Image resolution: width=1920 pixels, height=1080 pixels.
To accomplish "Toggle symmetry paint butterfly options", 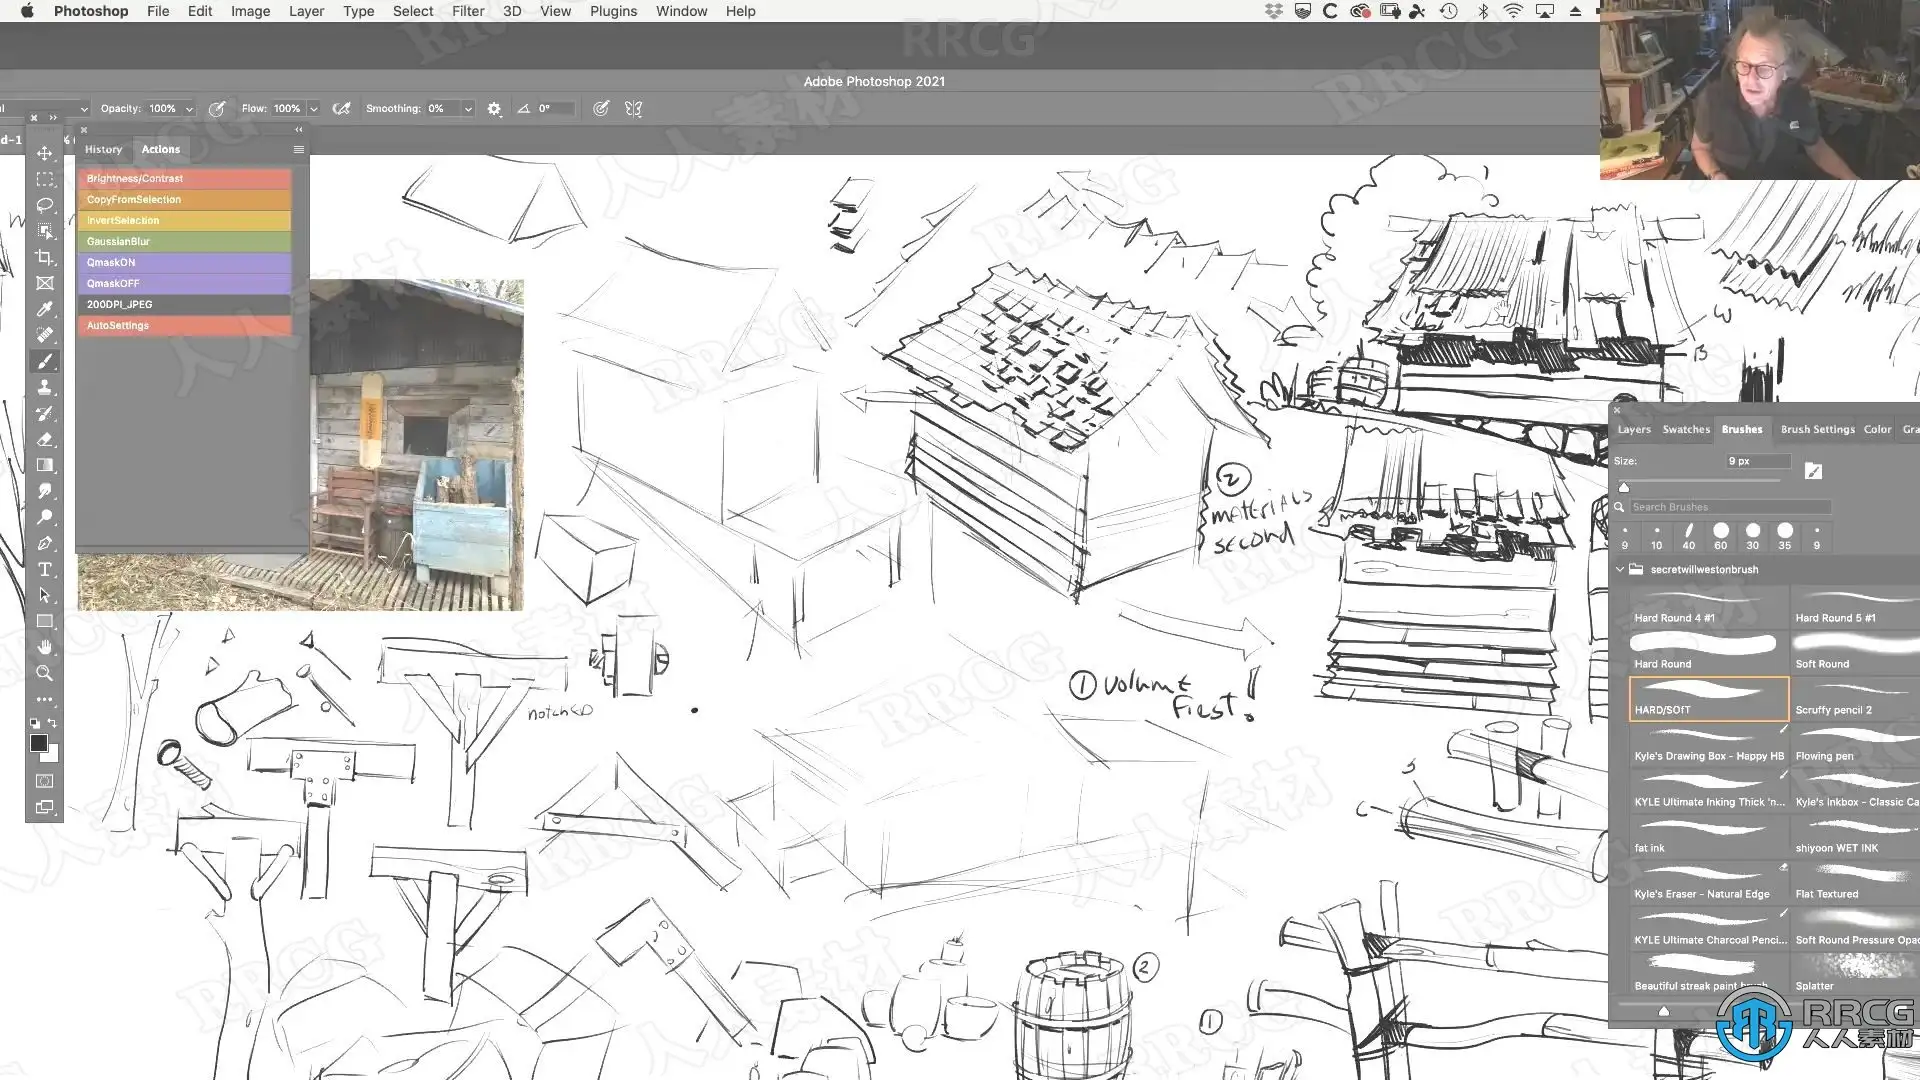I will click(x=633, y=109).
